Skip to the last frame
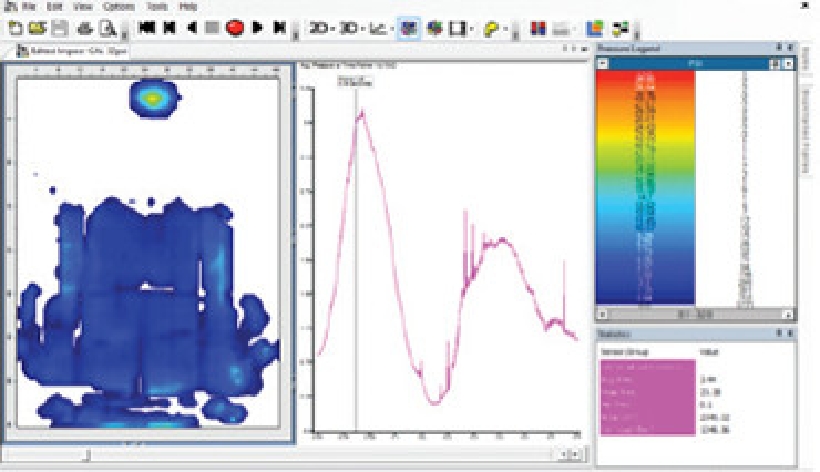 (x=278, y=27)
